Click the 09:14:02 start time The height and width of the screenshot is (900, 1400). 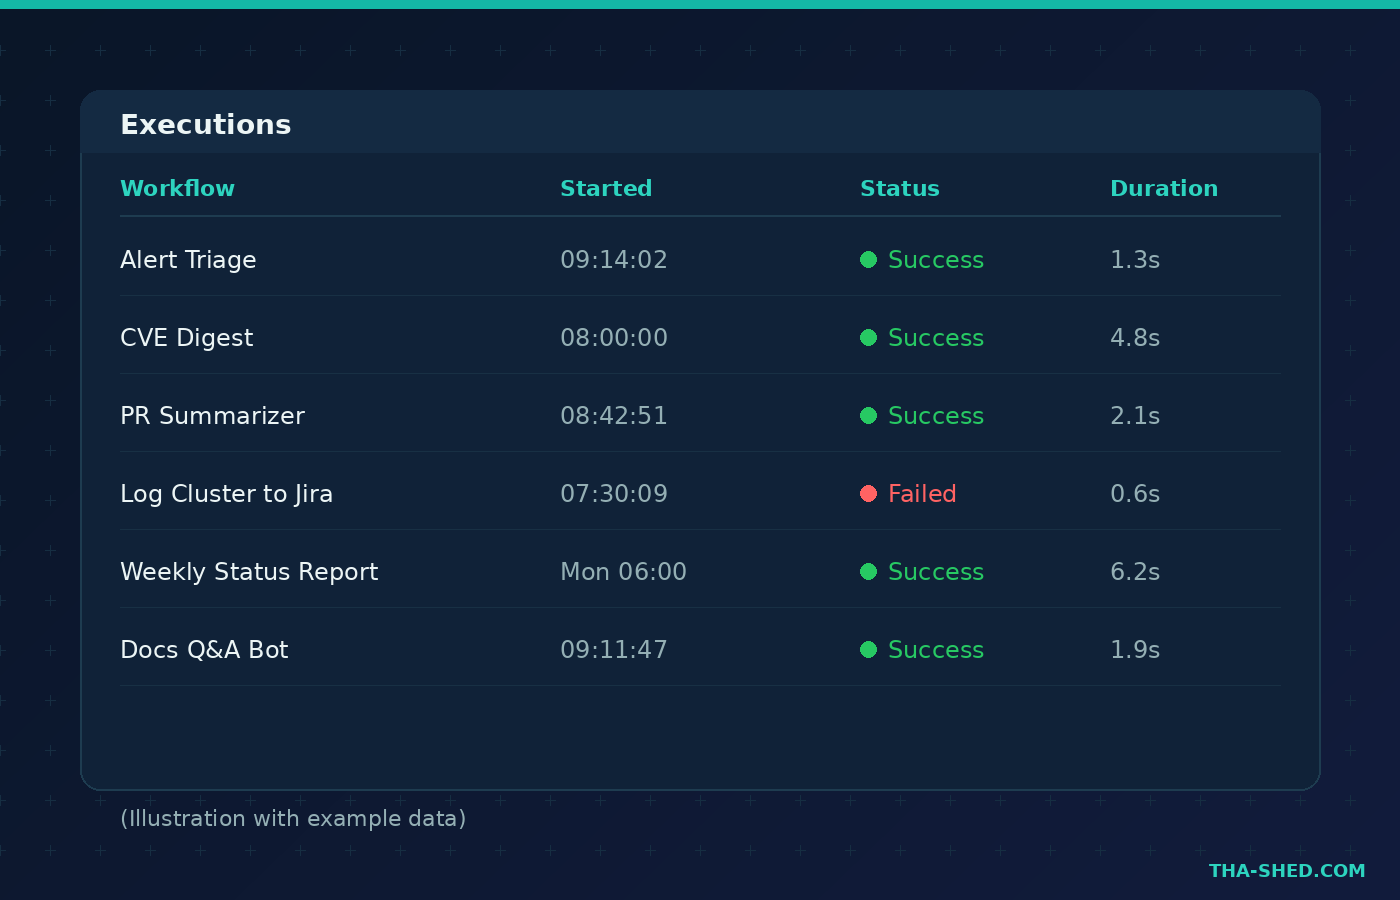tap(614, 260)
